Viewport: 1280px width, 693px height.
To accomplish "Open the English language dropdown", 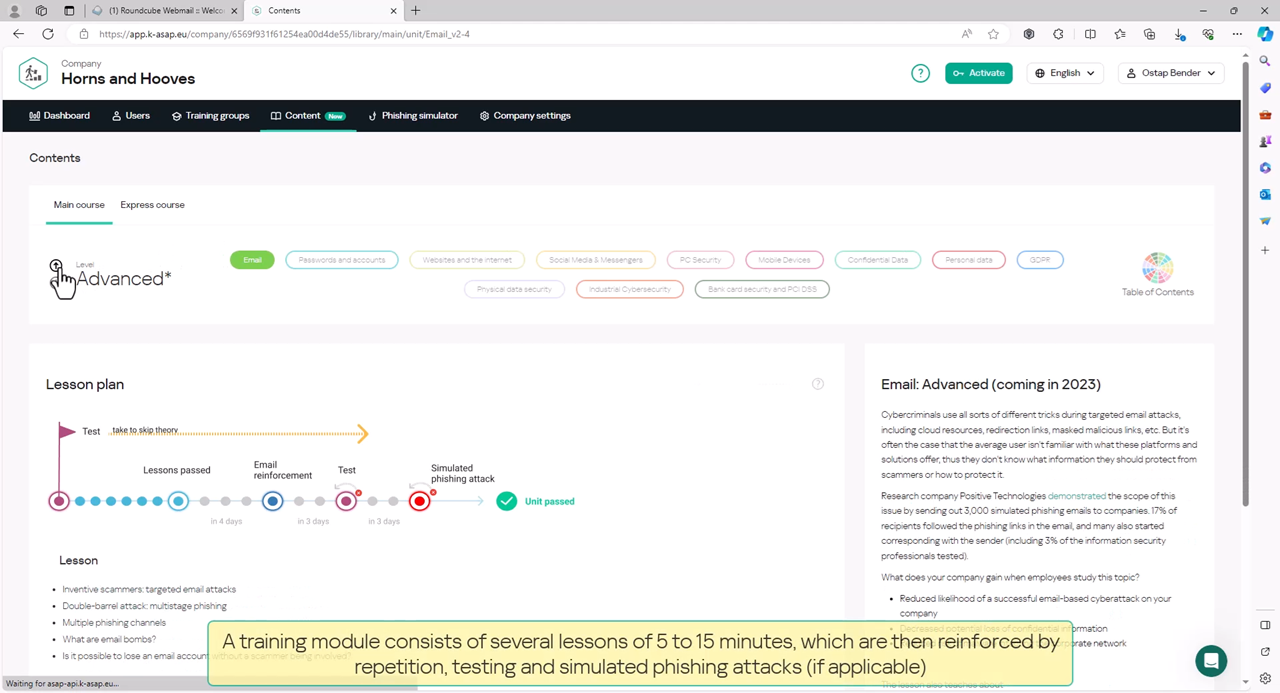I will tap(1065, 73).
